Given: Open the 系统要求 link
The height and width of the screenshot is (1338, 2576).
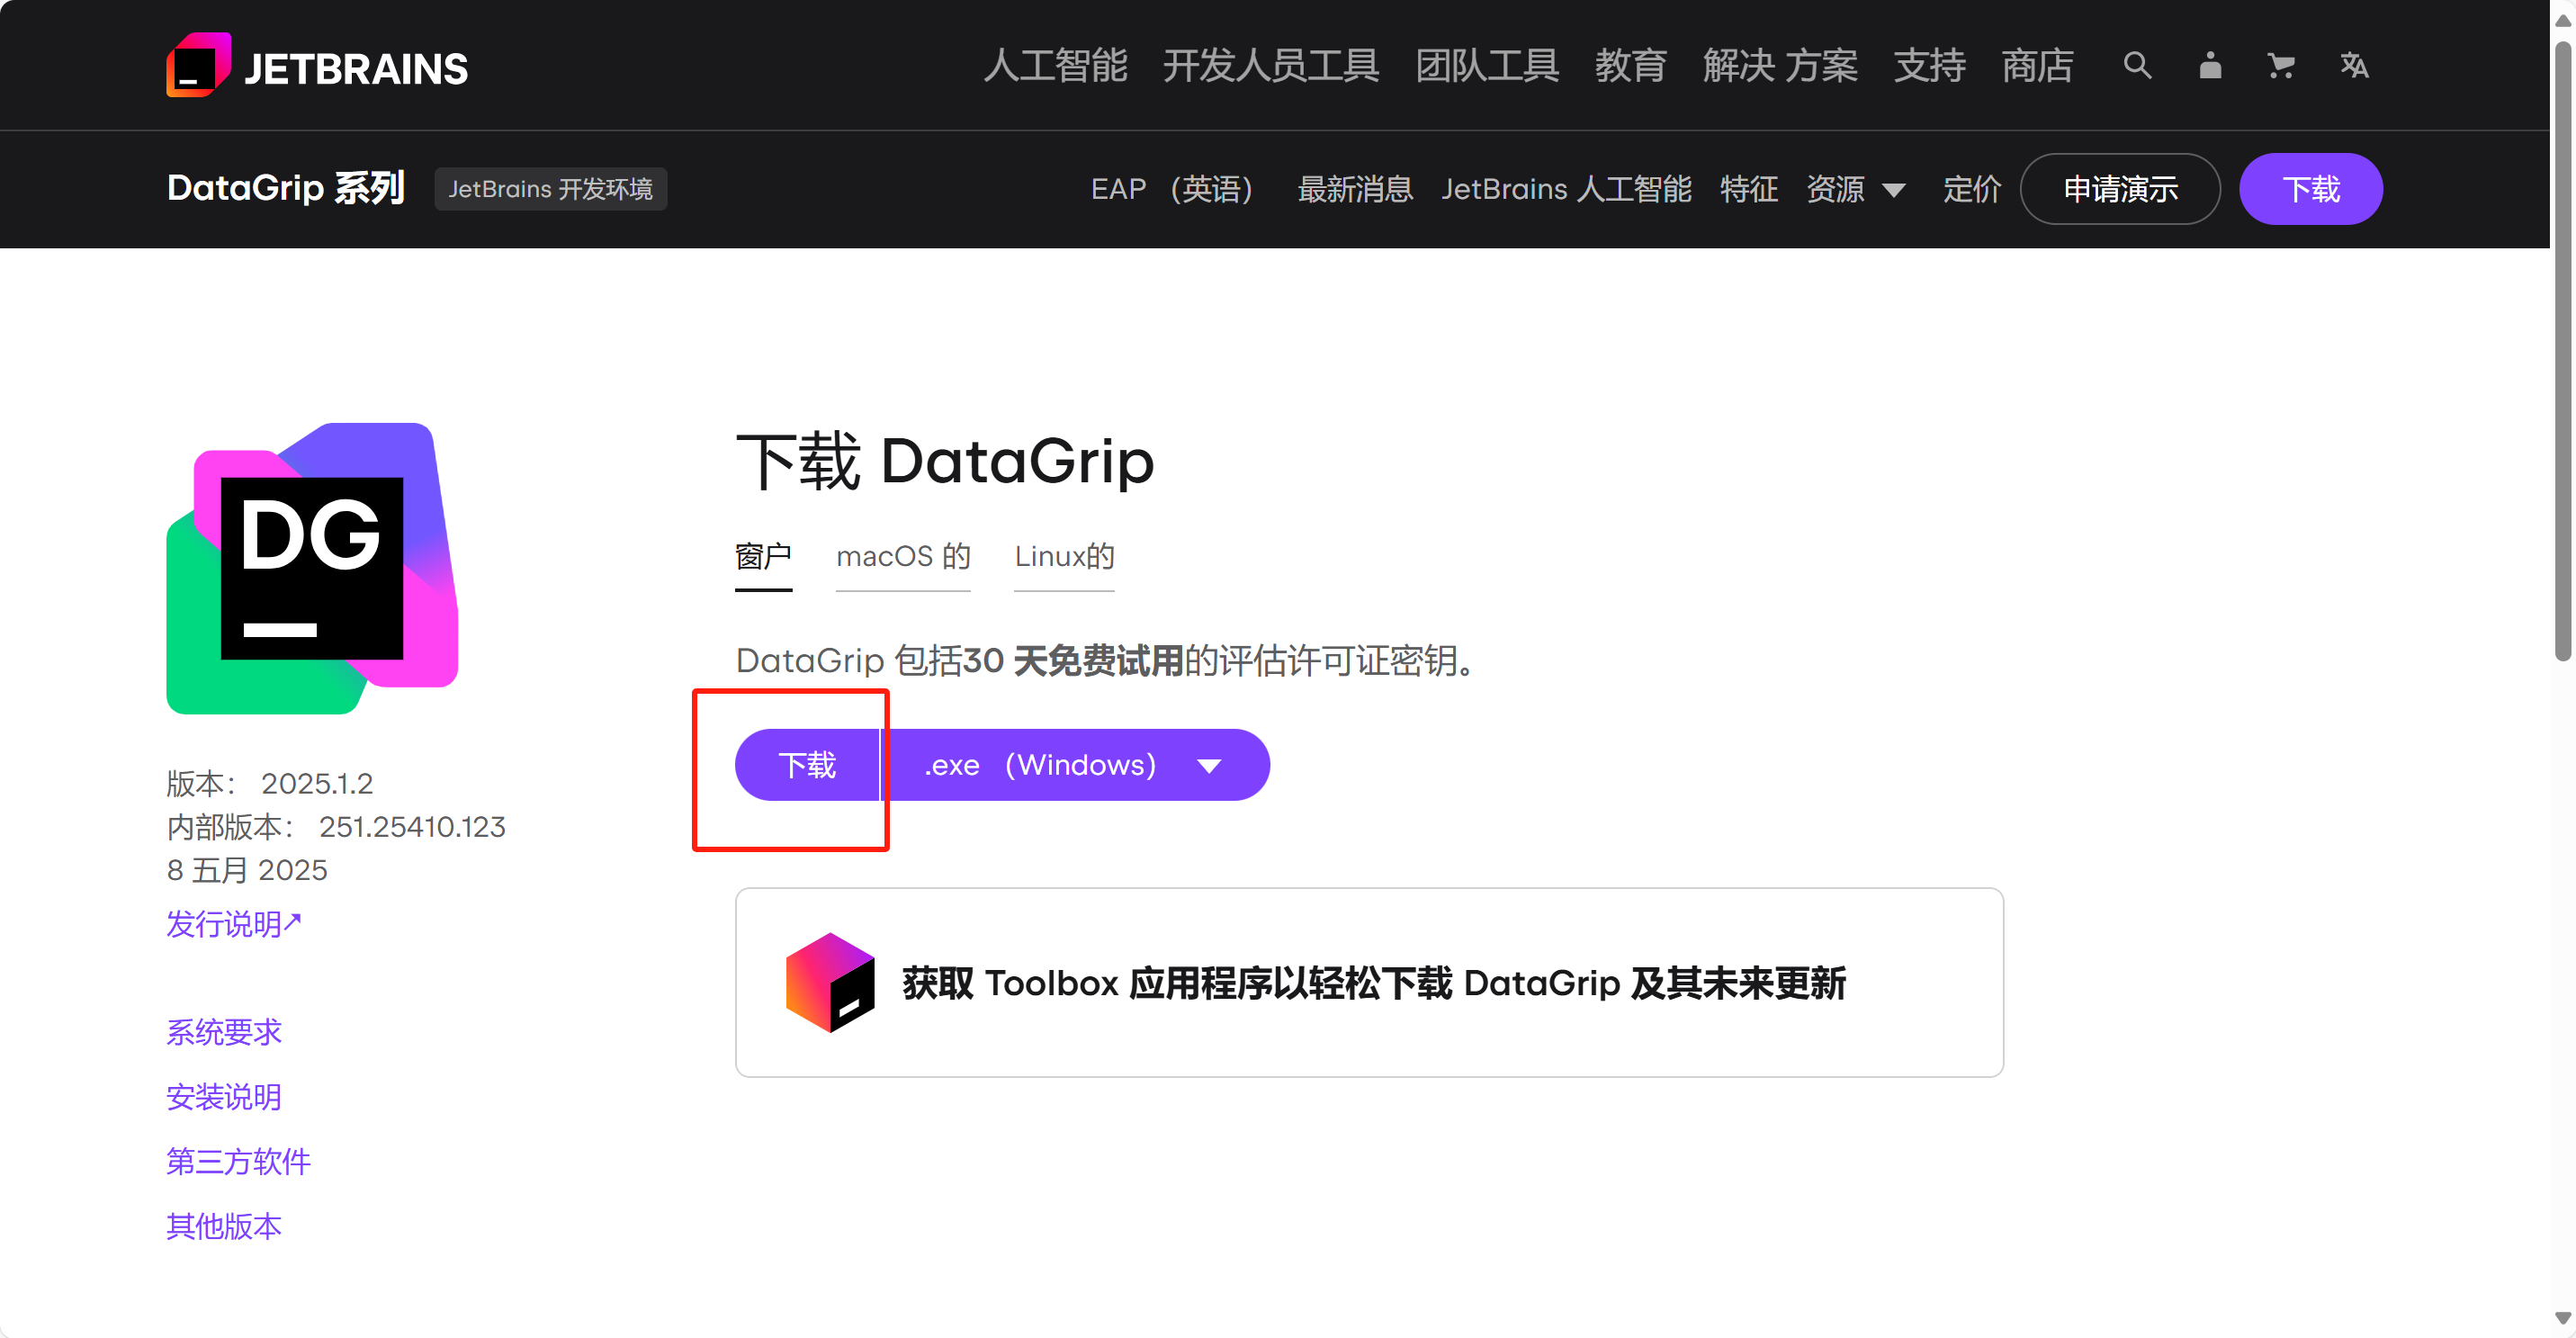Looking at the screenshot, I should pyautogui.click(x=224, y=1032).
